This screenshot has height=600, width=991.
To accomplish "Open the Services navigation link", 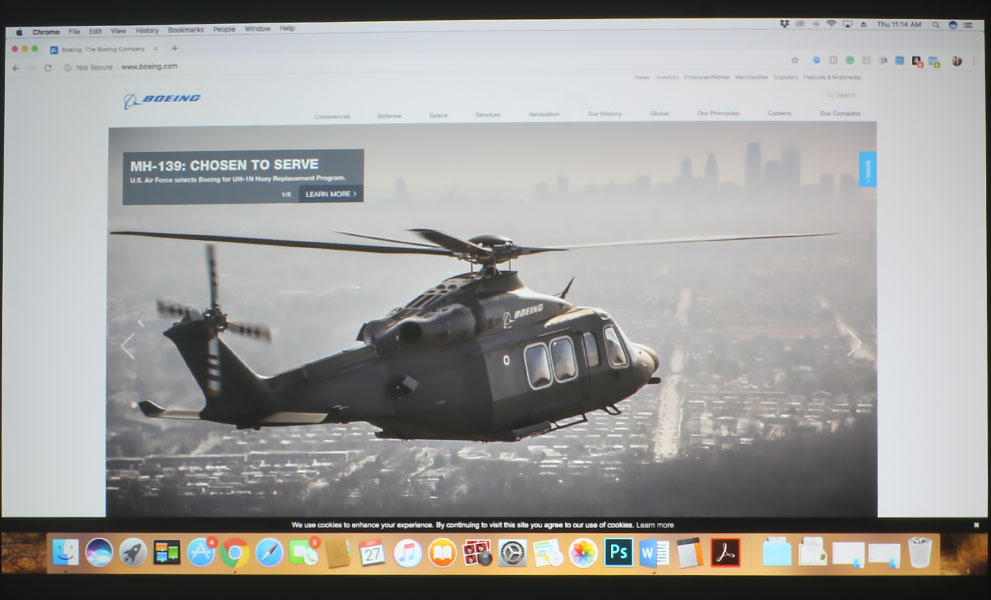I will coord(488,115).
